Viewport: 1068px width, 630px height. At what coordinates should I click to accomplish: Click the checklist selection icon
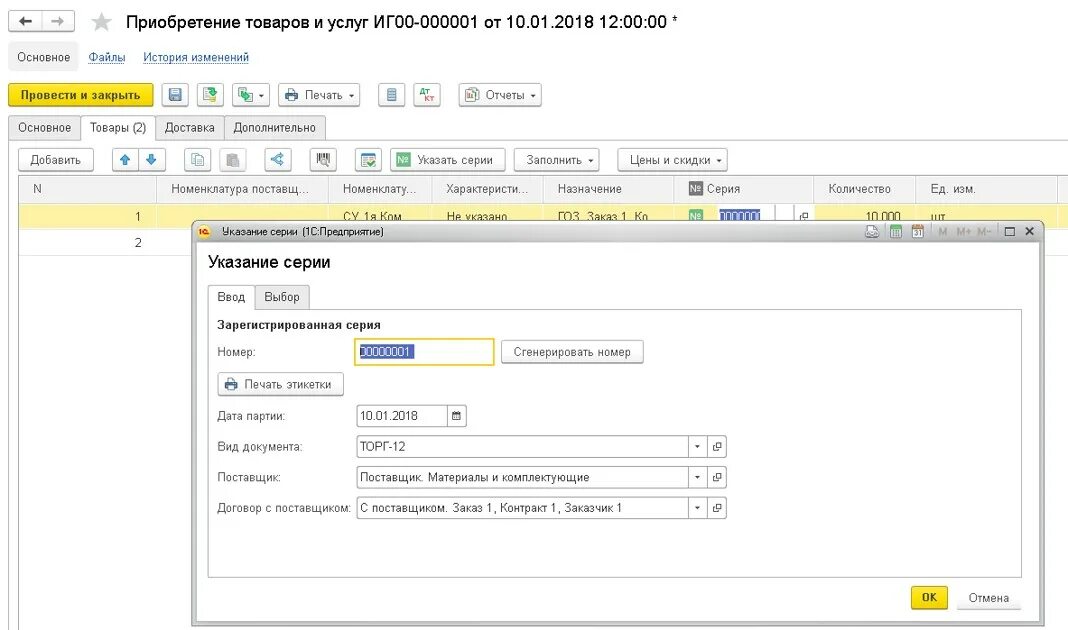[368, 160]
